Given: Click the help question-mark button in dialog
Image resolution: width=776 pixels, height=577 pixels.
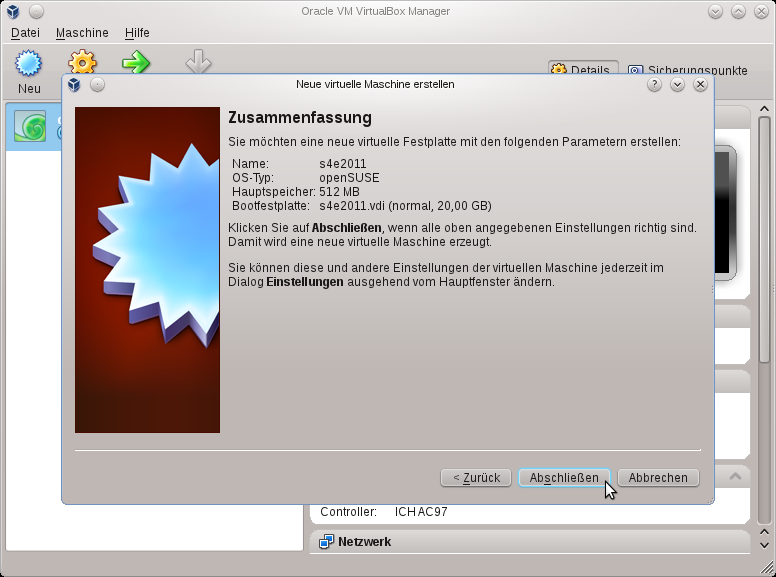Looking at the screenshot, I should (x=654, y=85).
